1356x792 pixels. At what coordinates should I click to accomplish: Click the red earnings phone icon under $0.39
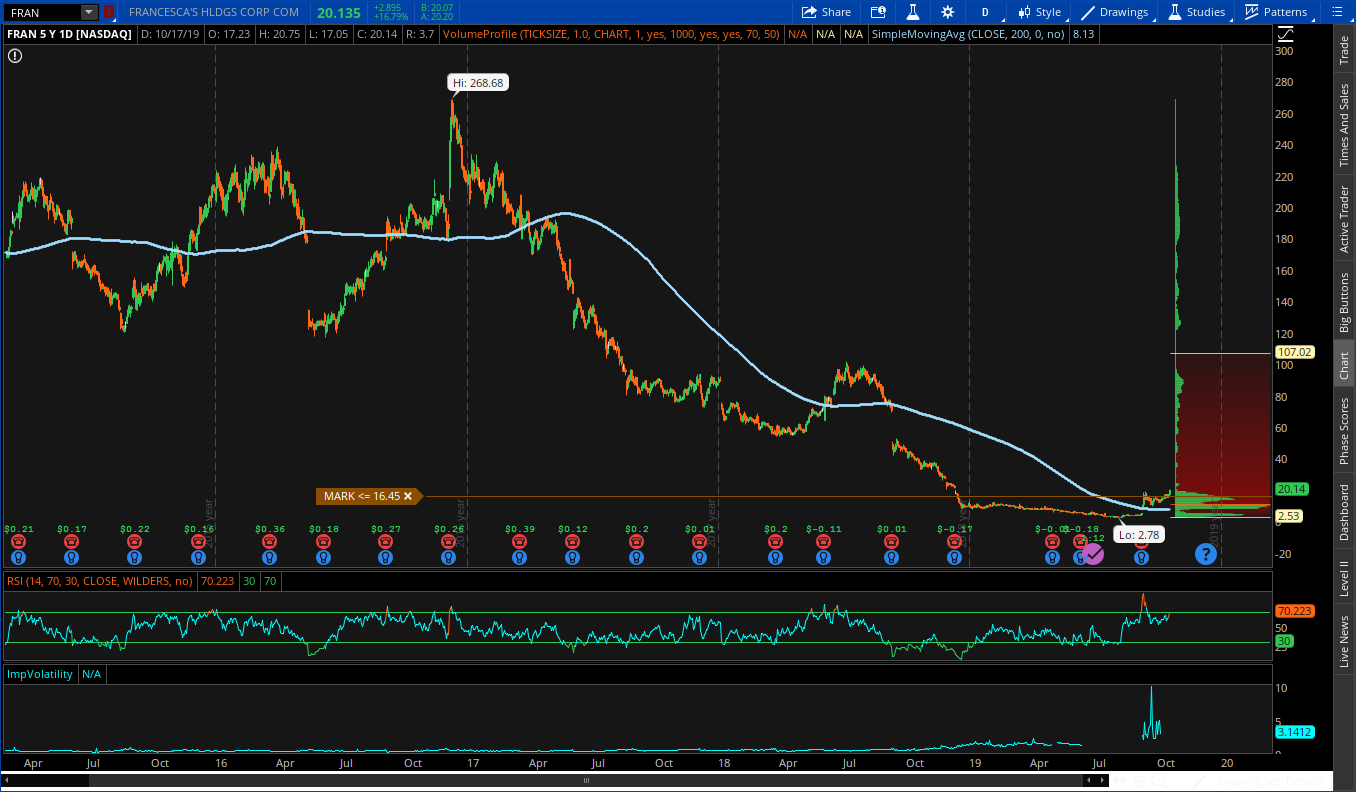[x=519, y=541]
